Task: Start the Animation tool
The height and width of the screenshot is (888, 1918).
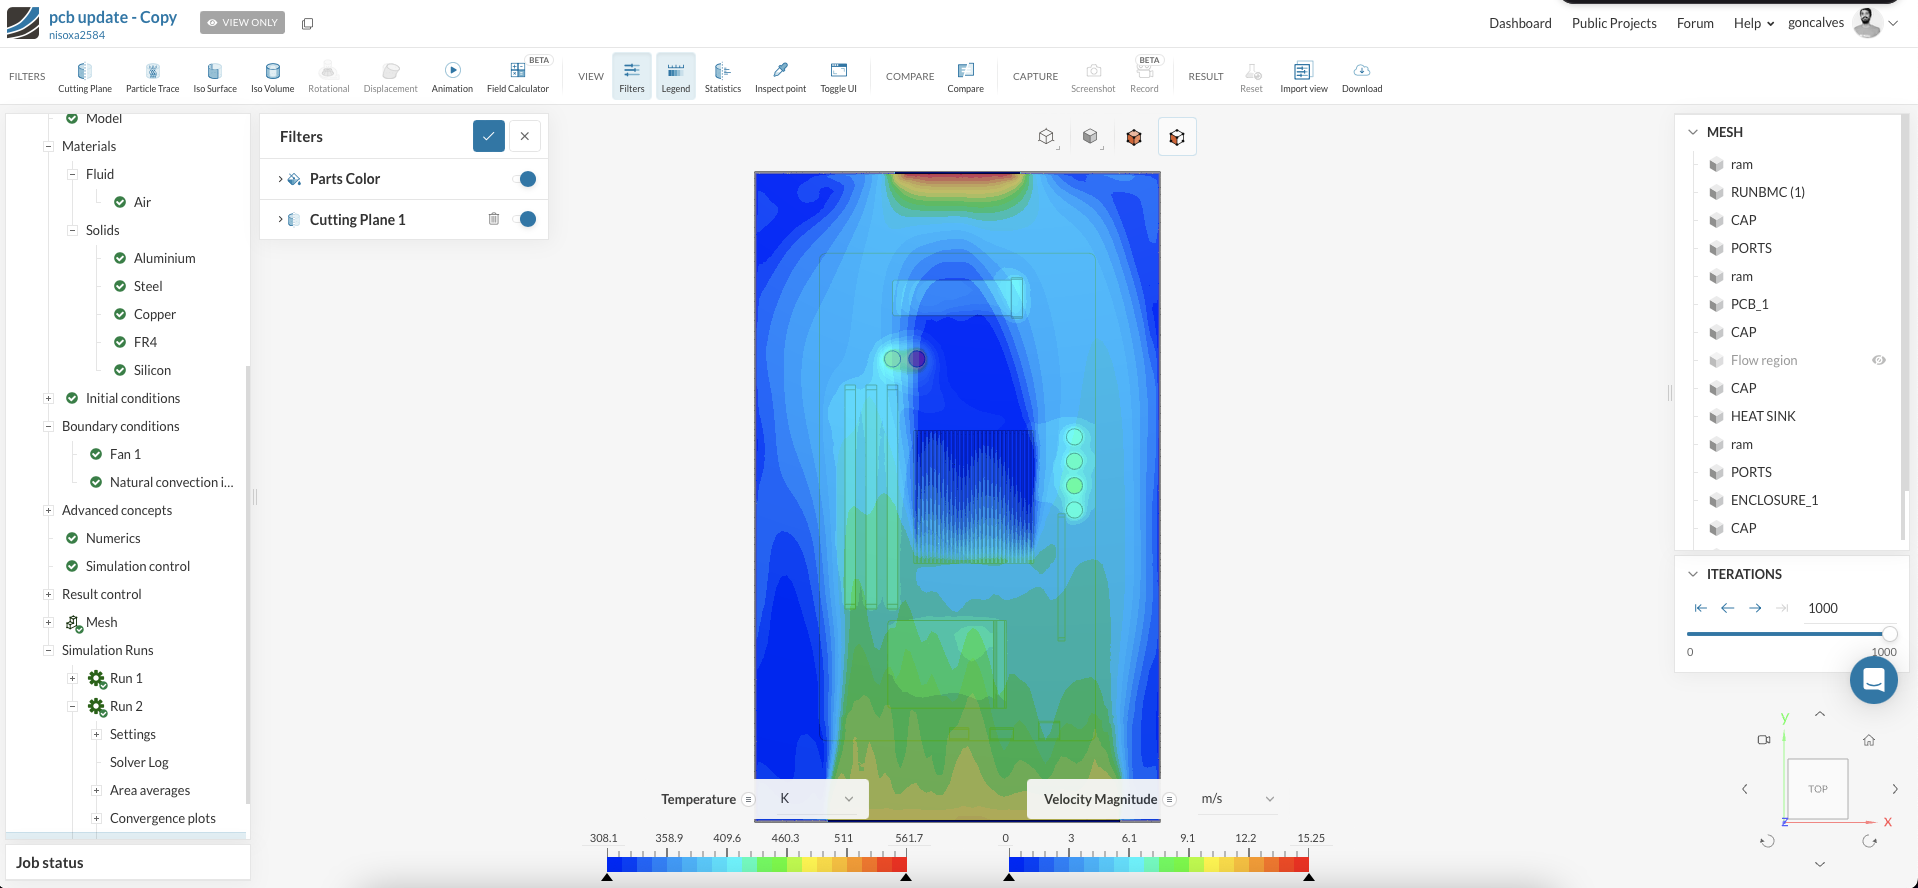Action: point(452,76)
